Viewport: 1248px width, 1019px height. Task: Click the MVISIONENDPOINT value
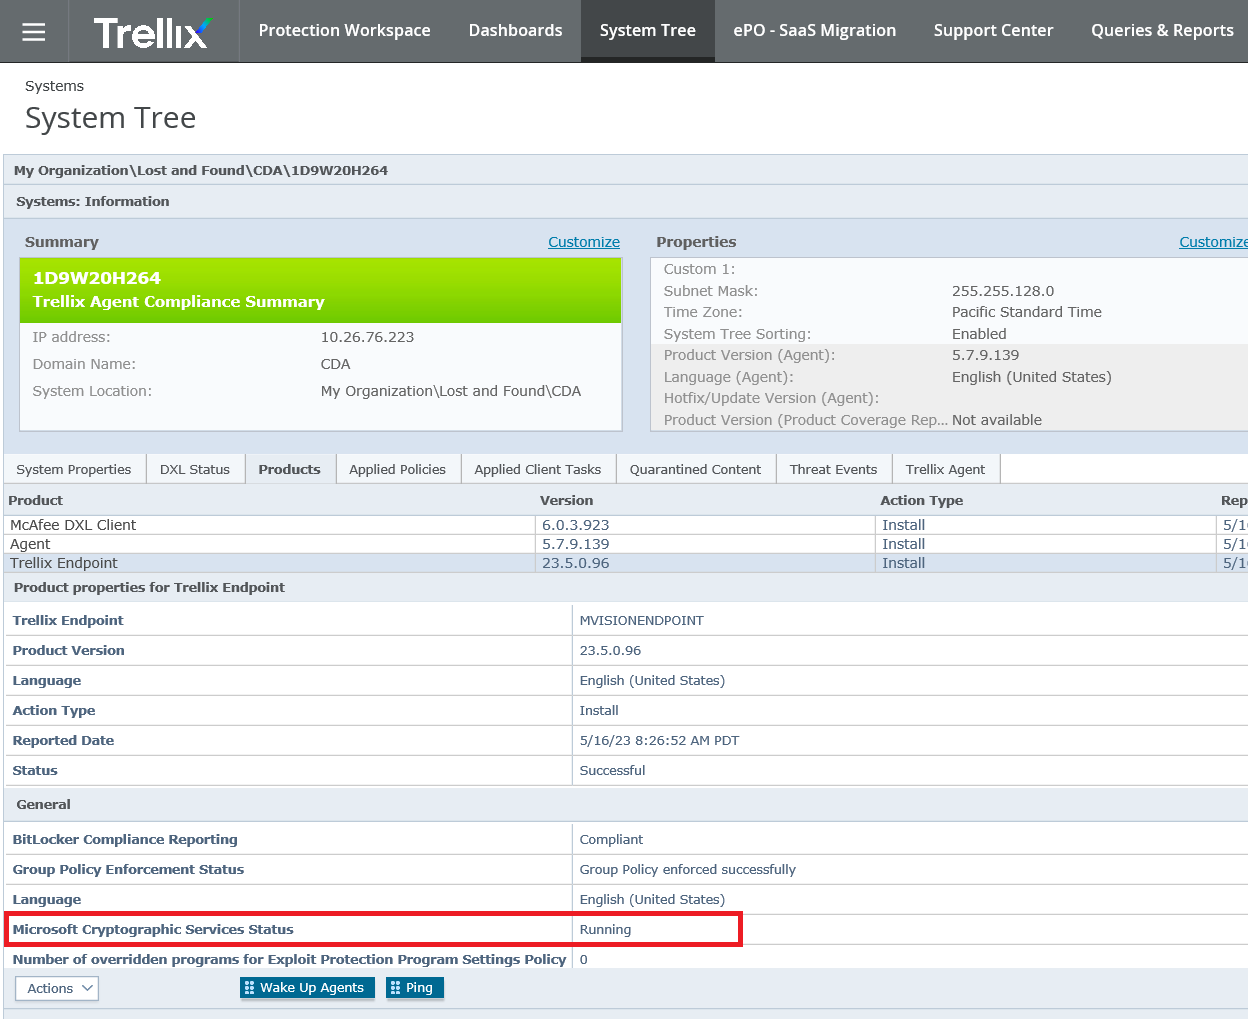(x=641, y=620)
